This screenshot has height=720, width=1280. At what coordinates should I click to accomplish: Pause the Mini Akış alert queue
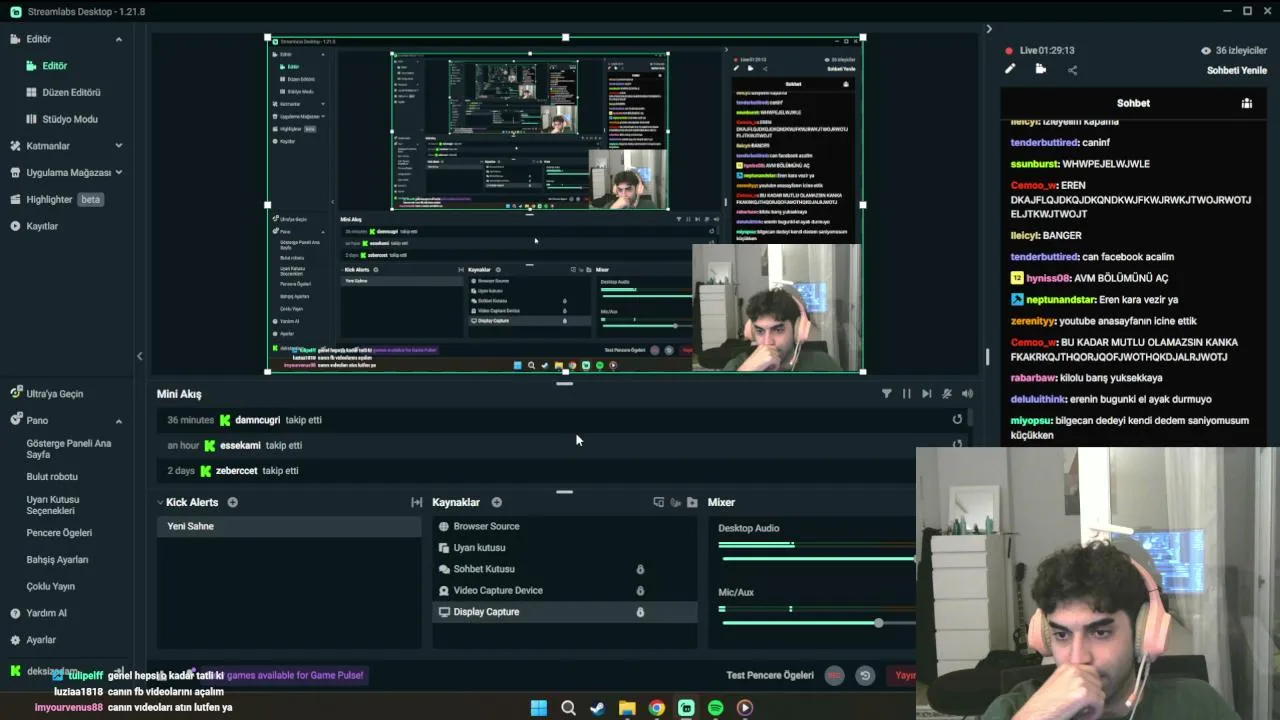pyautogui.click(x=906, y=394)
